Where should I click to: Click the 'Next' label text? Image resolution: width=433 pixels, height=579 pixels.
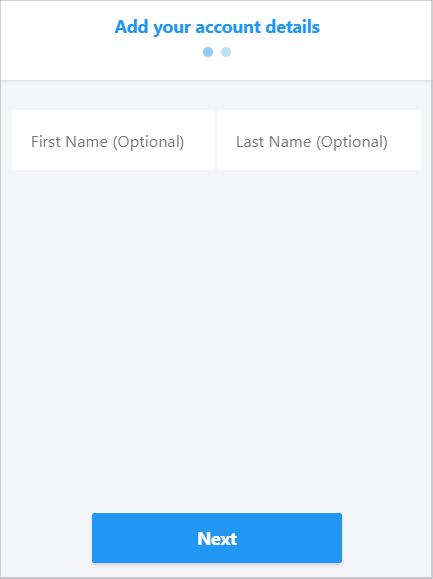tap(217, 538)
